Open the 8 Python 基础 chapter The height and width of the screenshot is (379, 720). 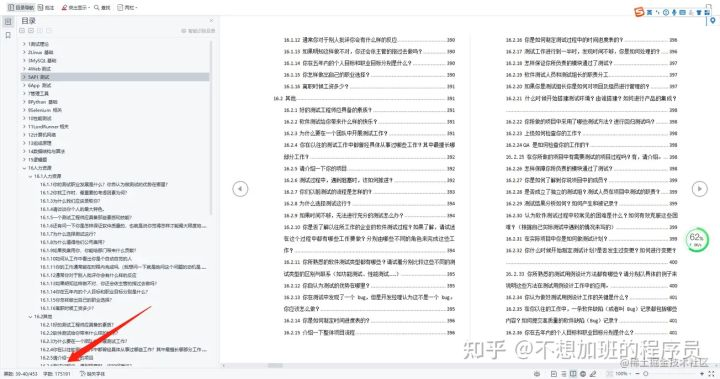(x=43, y=102)
